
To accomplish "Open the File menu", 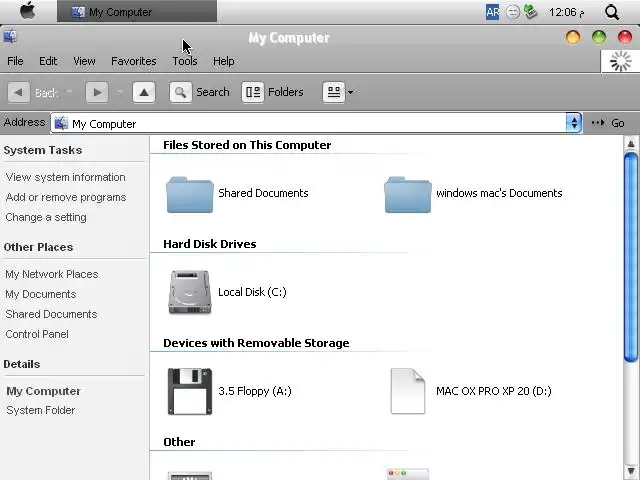I will (15, 61).
